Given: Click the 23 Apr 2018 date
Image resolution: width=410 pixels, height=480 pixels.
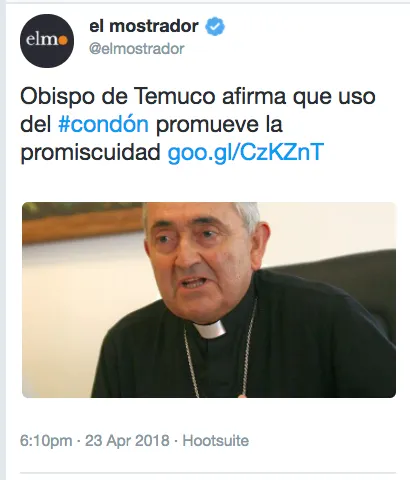Looking at the screenshot, I should point(127,440).
